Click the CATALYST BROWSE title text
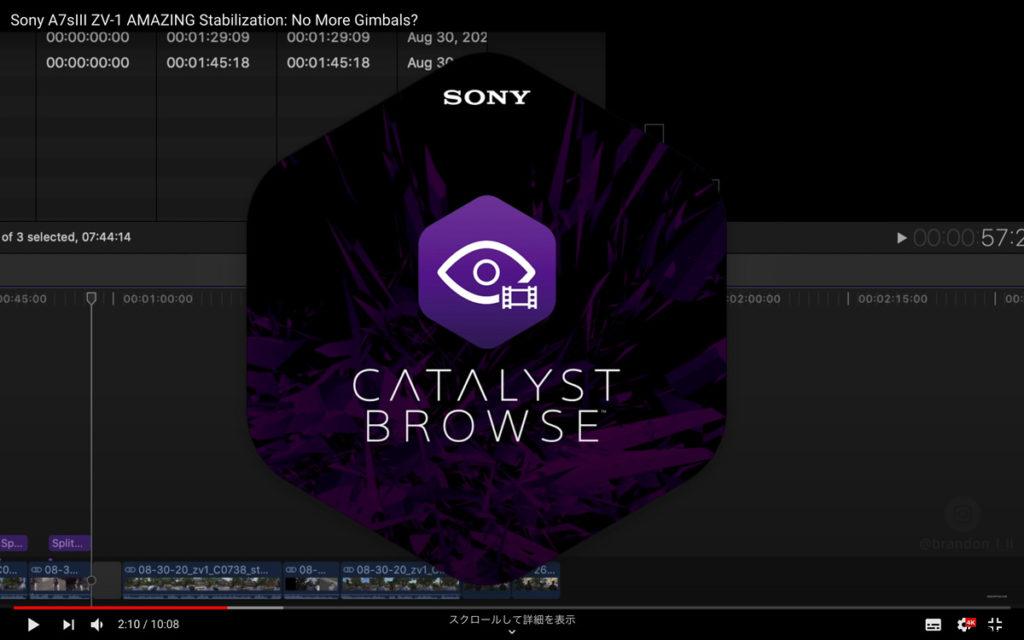This screenshot has width=1024, height=640. (486, 404)
